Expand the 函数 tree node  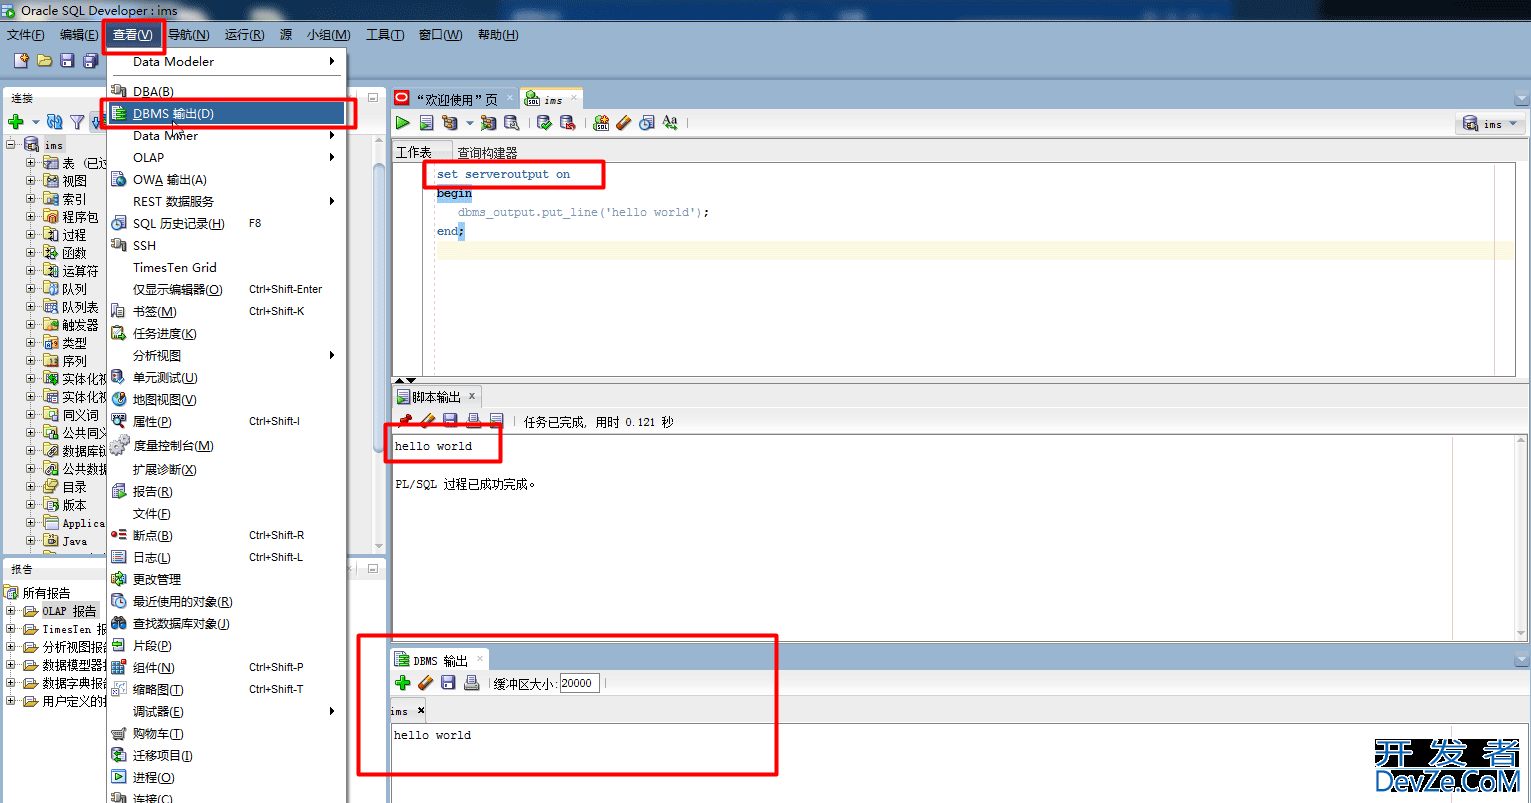pos(30,253)
